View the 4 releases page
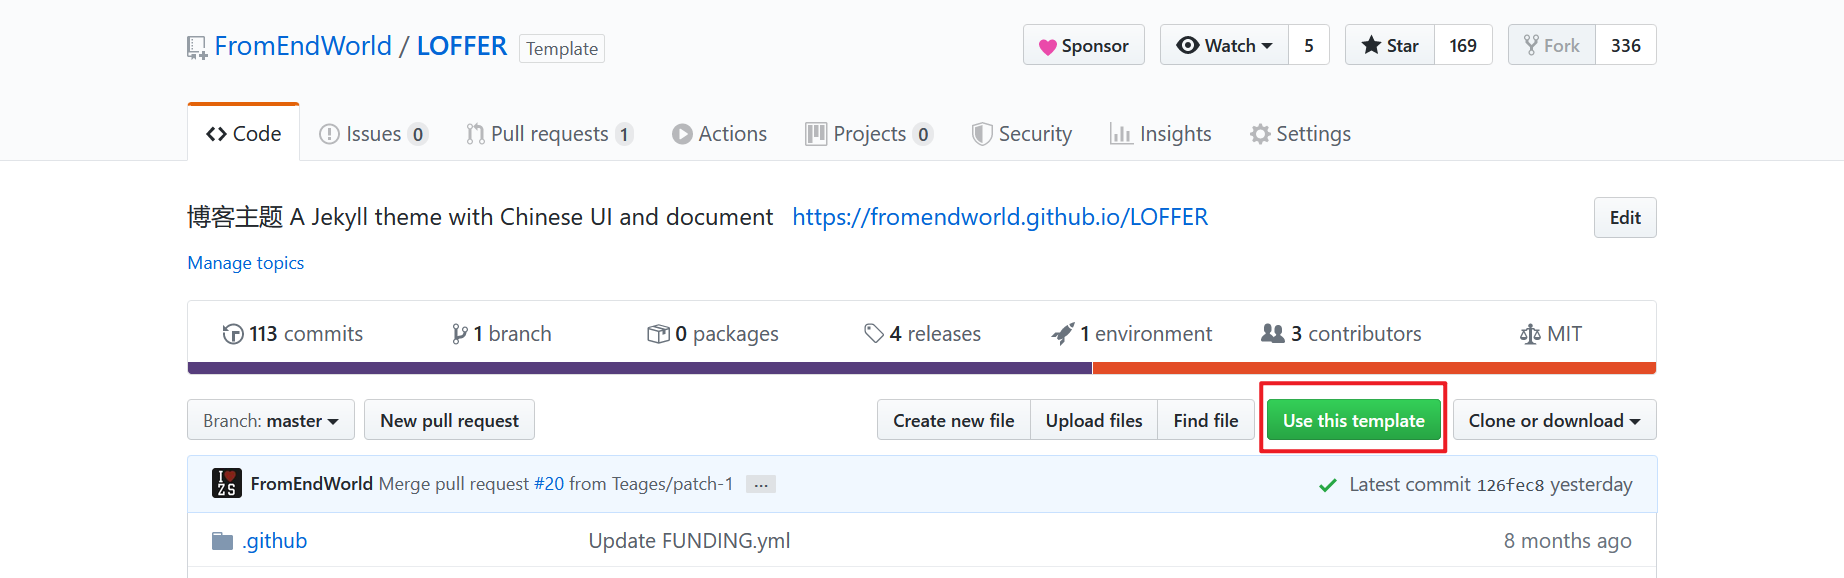 [x=923, y=334]
